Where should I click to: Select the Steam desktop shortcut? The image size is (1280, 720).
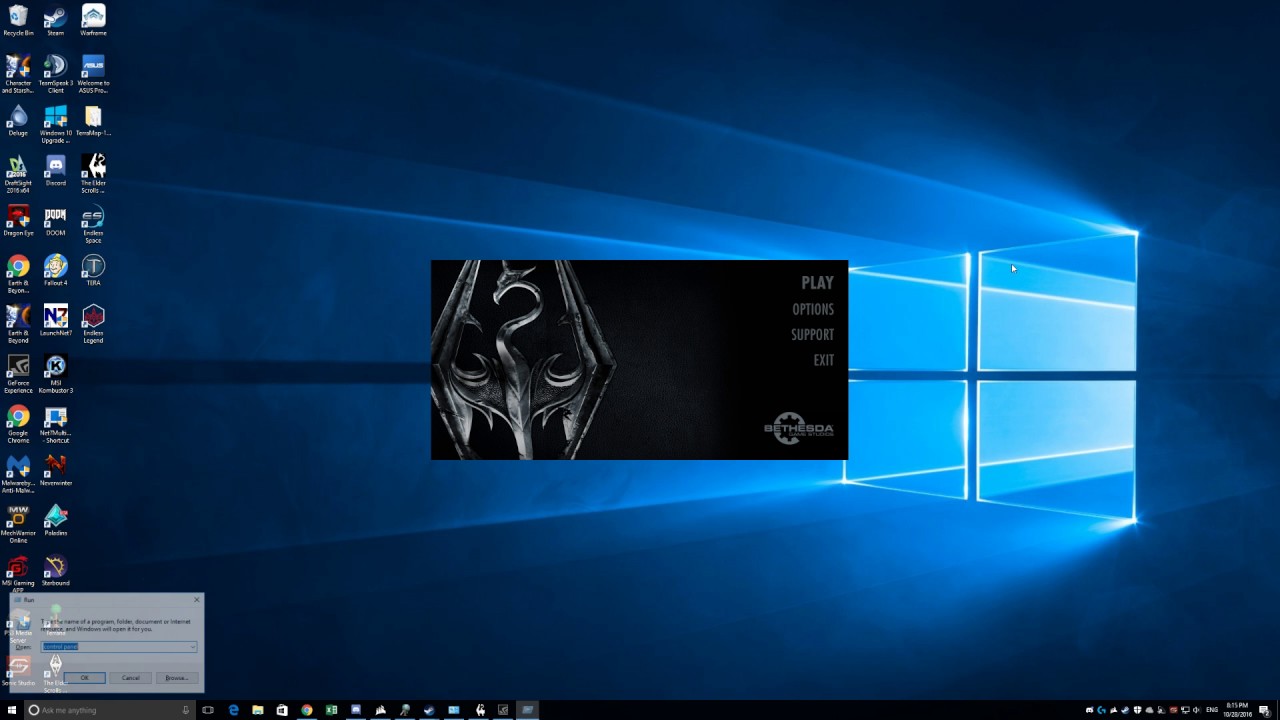tap(55, 20)
